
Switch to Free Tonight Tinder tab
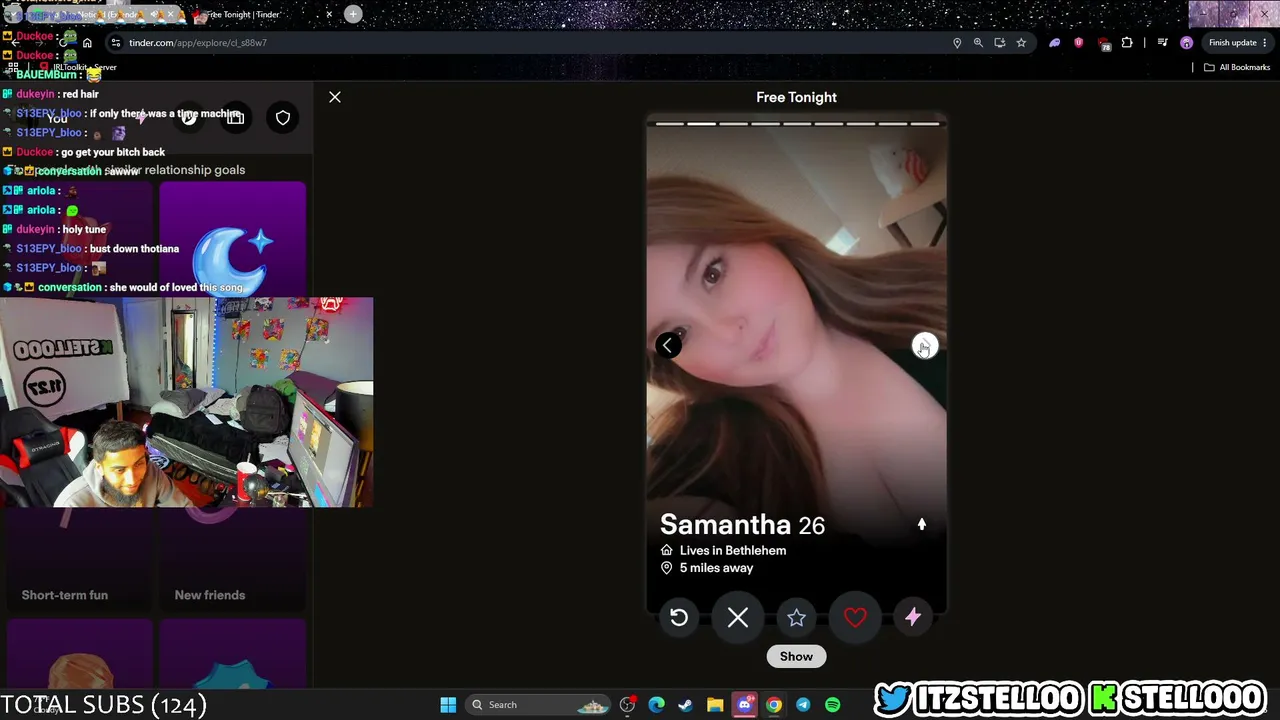point(262,14)
